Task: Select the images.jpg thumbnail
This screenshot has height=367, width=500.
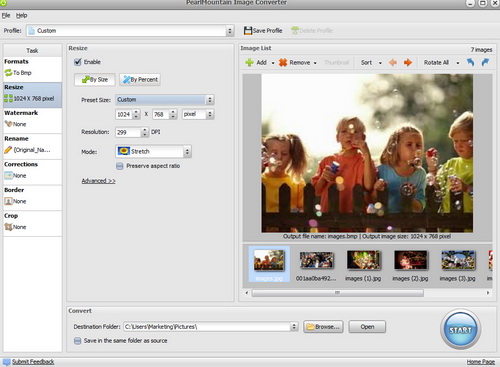Action: tap(269, 264)
